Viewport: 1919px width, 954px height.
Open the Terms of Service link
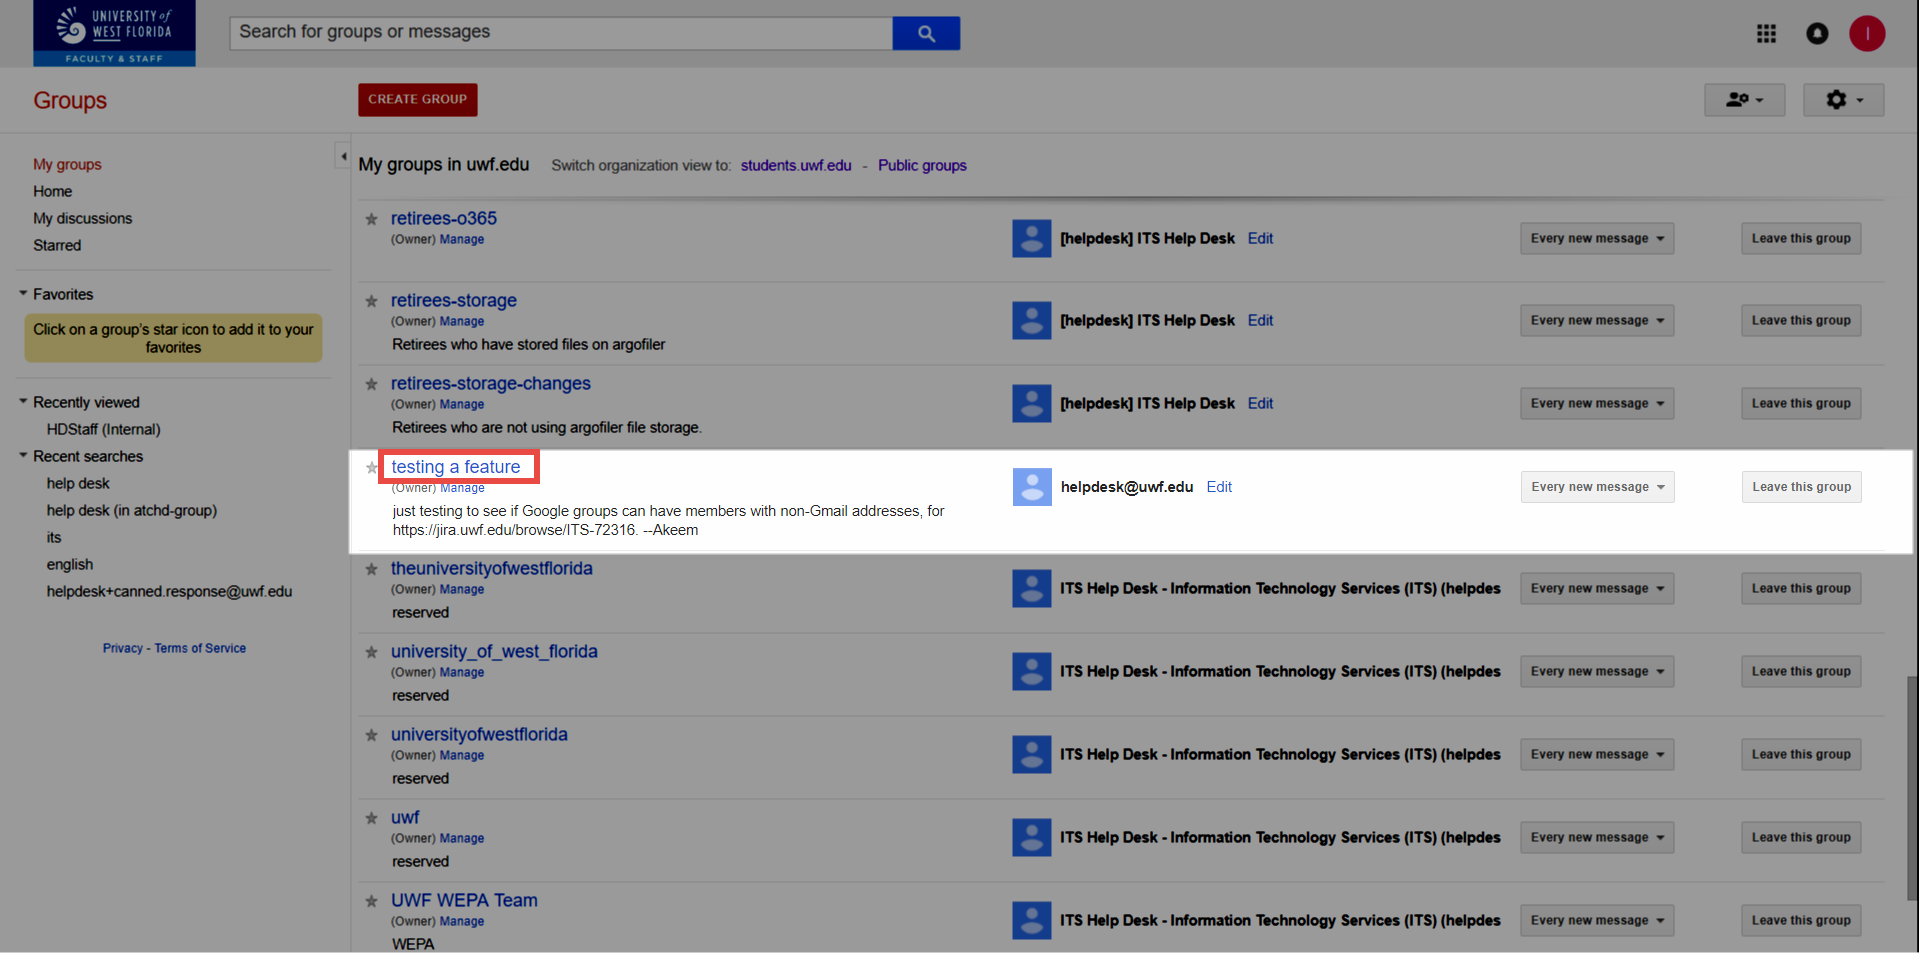click(200, 648)
